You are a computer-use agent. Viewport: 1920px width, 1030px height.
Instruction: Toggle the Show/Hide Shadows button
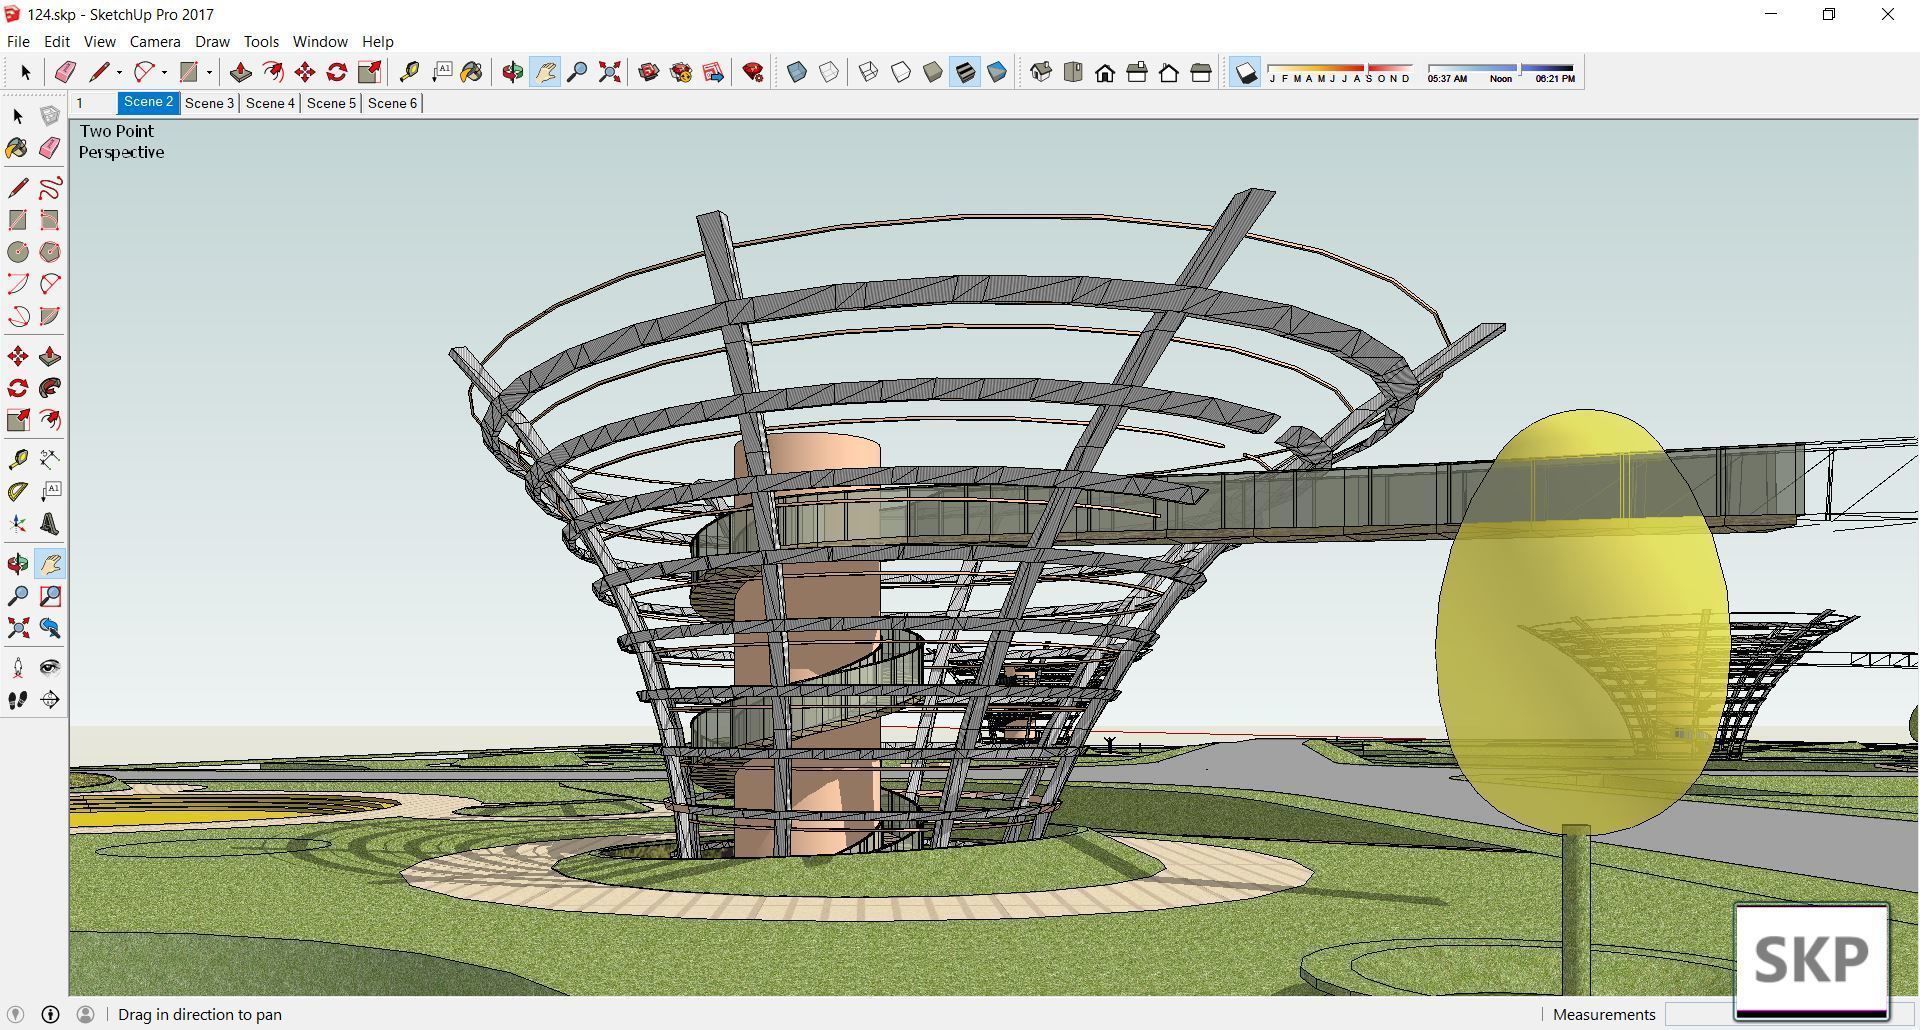tap(1245, 72)
